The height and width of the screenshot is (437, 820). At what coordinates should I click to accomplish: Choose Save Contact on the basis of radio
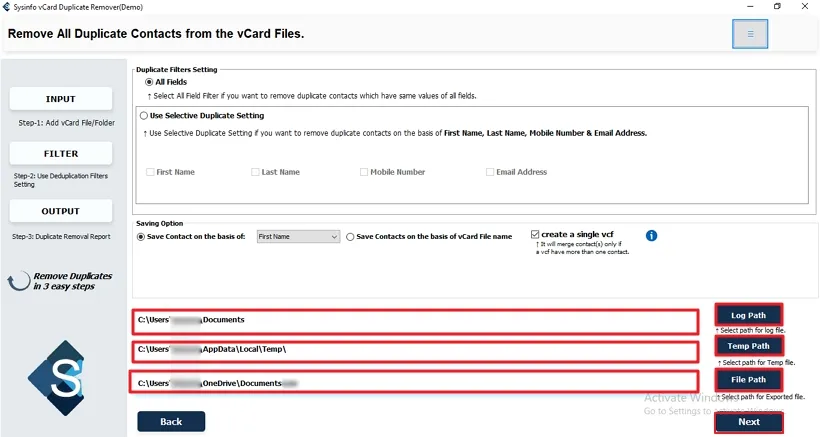141,237
